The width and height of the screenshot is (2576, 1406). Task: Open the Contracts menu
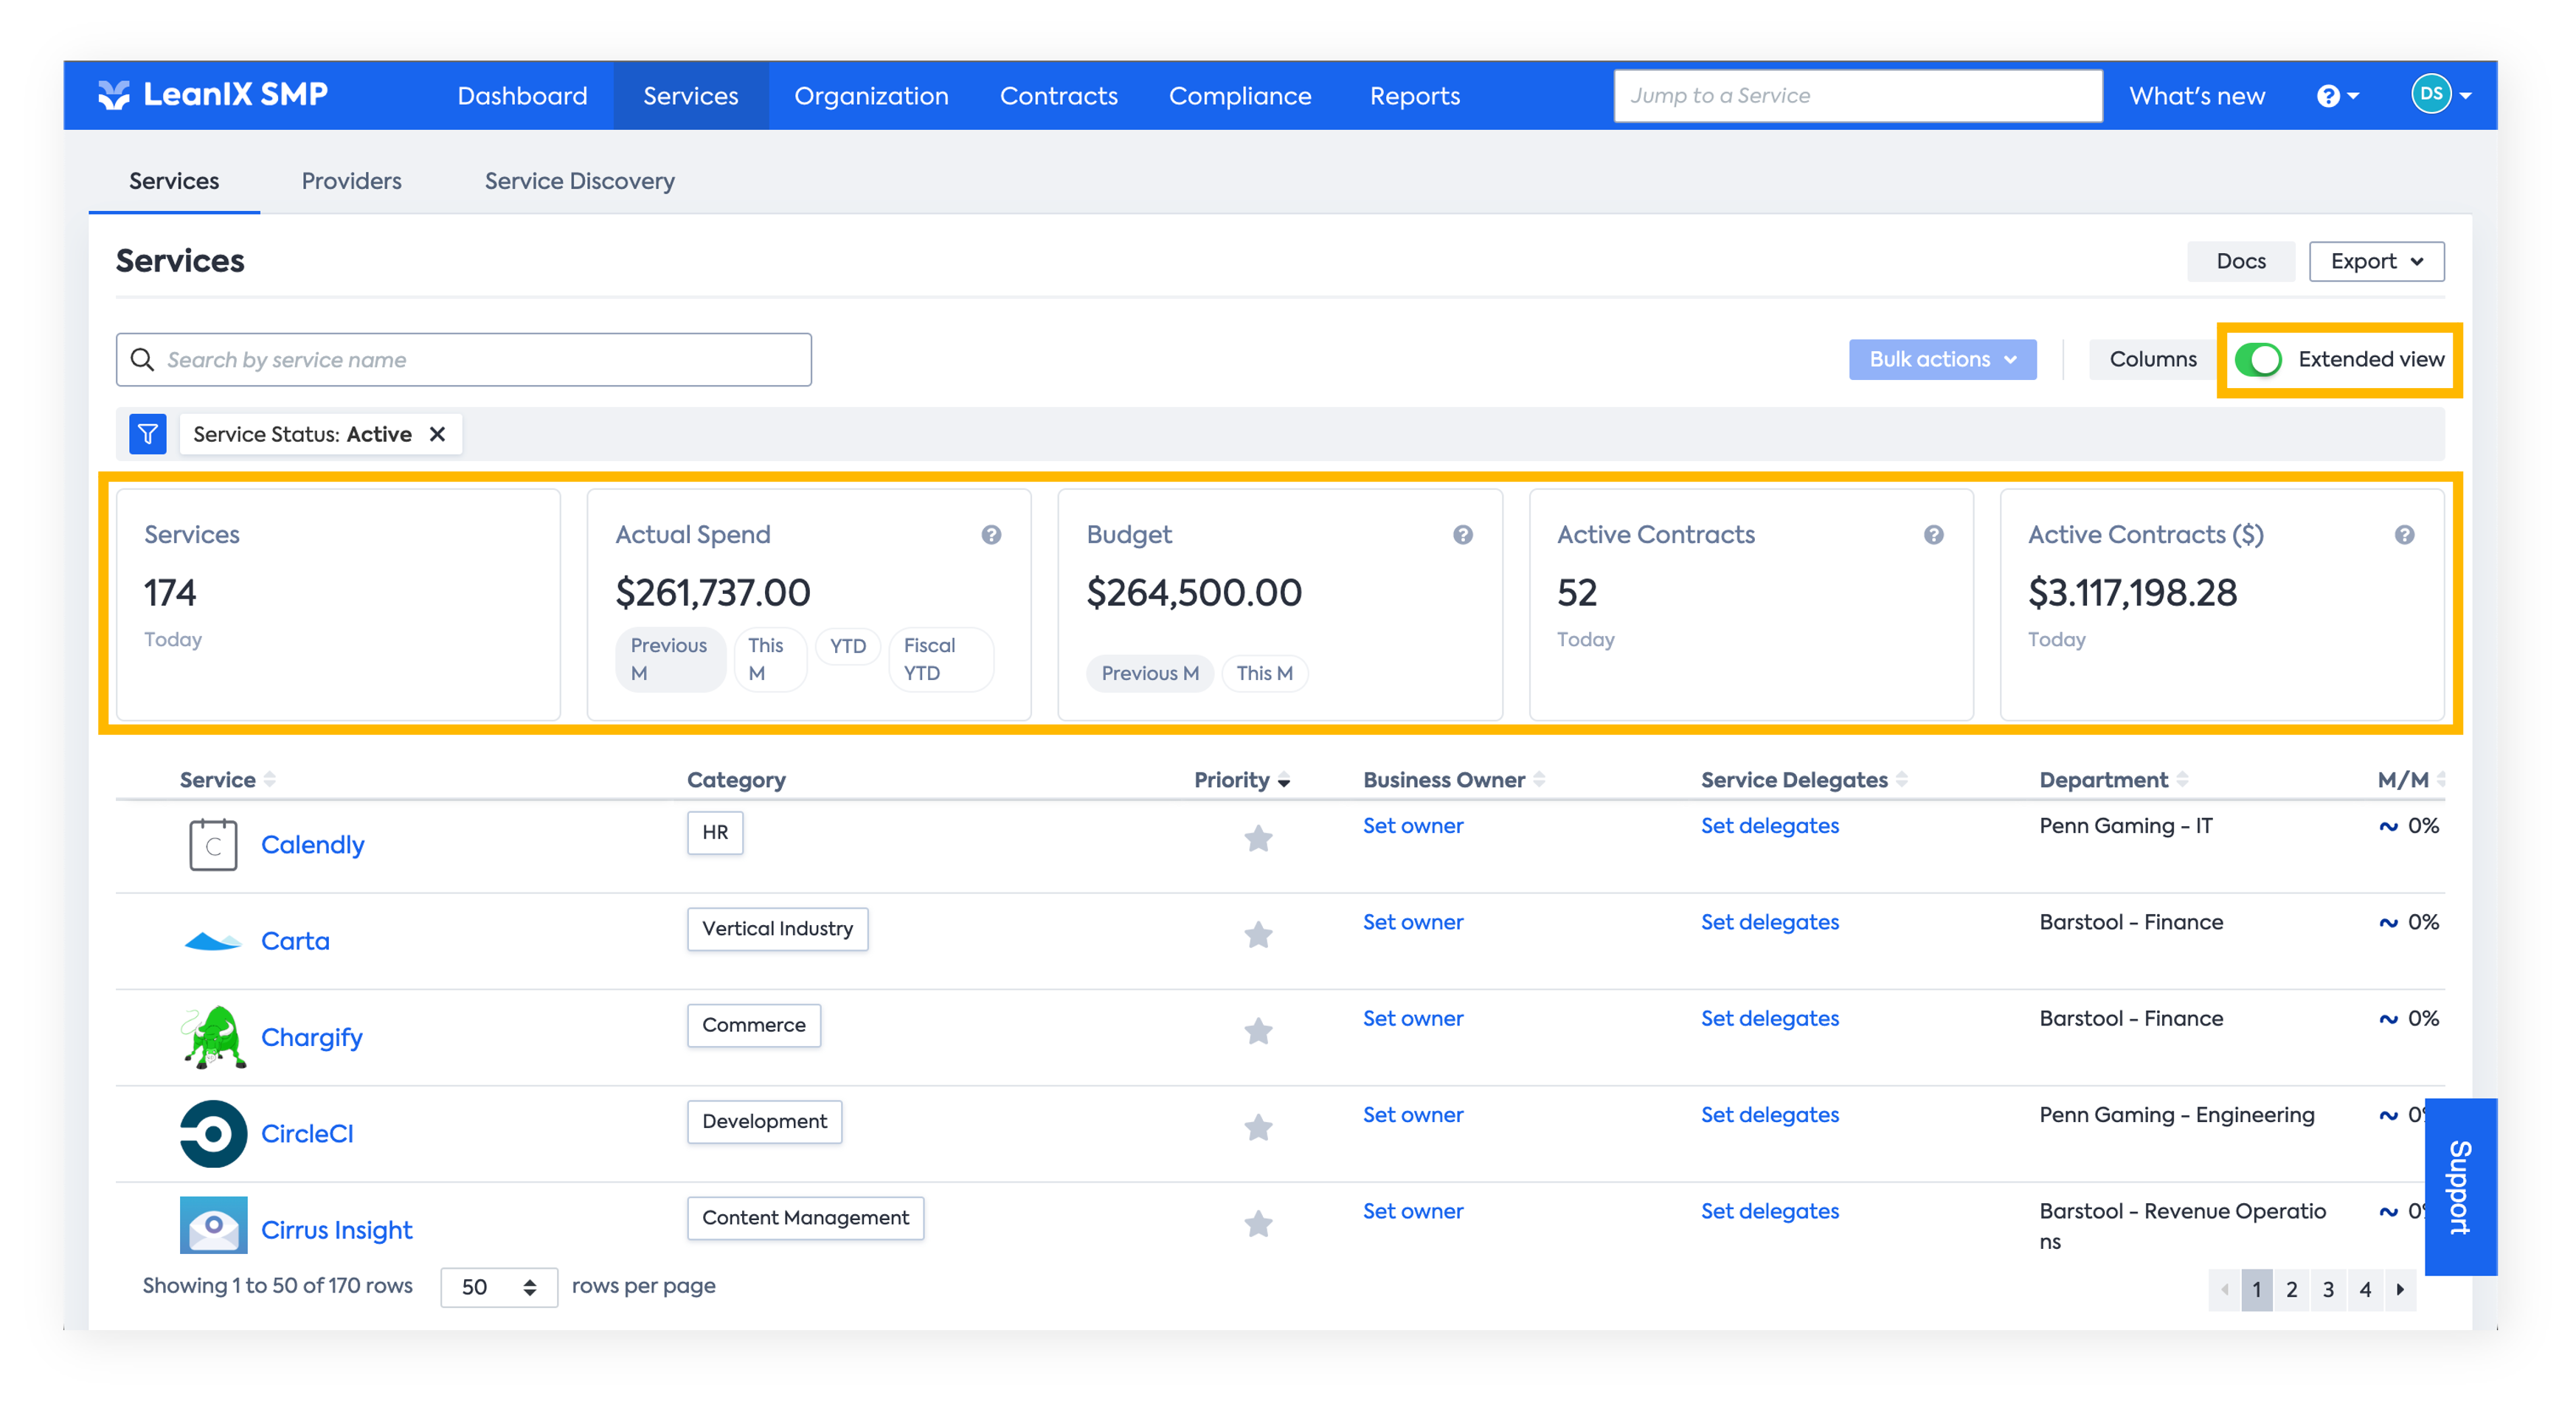tap(1059, 96)
